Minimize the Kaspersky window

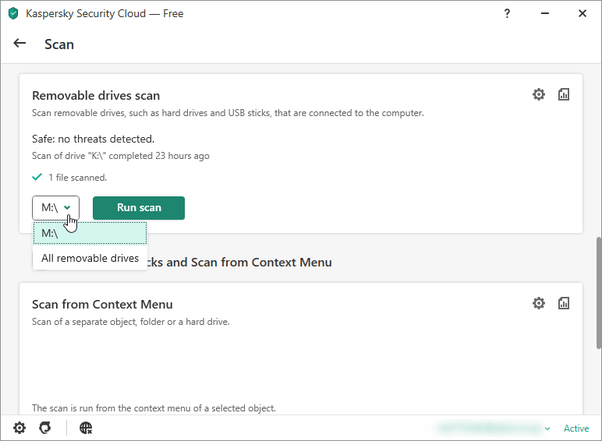point(544,13)
